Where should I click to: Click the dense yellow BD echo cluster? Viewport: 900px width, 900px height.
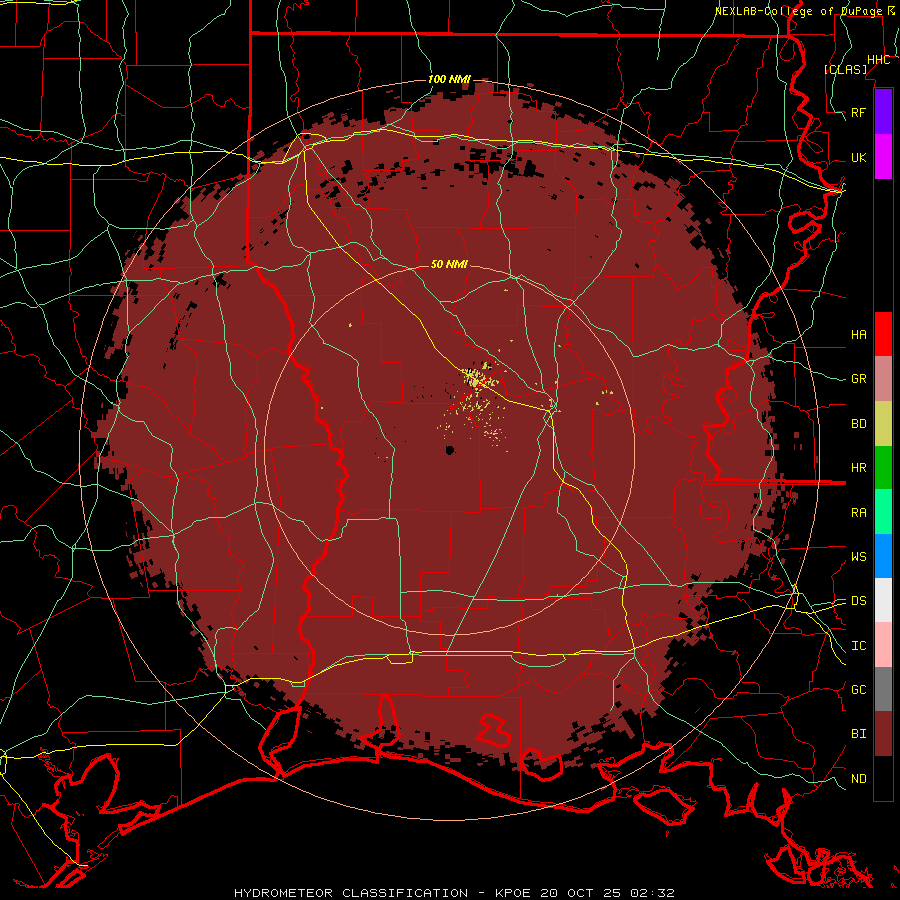pos(476,378)
